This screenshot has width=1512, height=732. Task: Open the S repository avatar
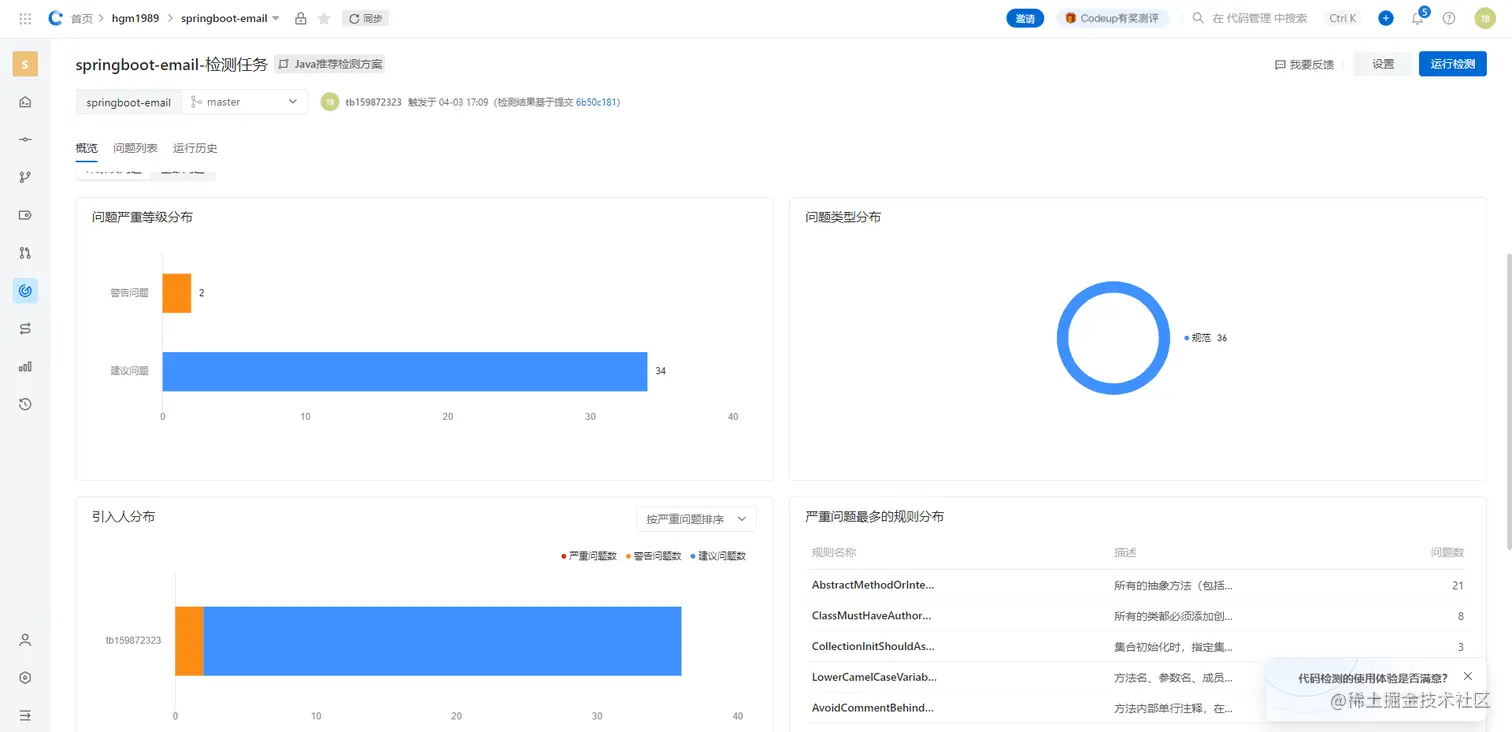tap(25, 64)
